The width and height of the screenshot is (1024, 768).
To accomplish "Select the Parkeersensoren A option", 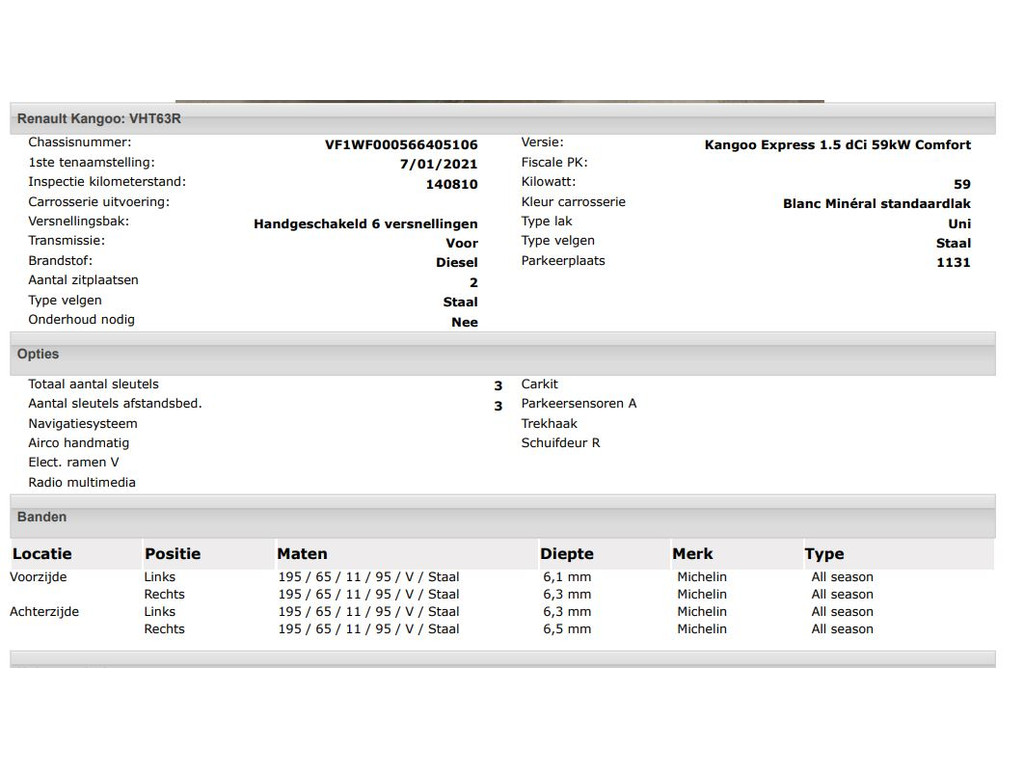I will tap(578, 404).
